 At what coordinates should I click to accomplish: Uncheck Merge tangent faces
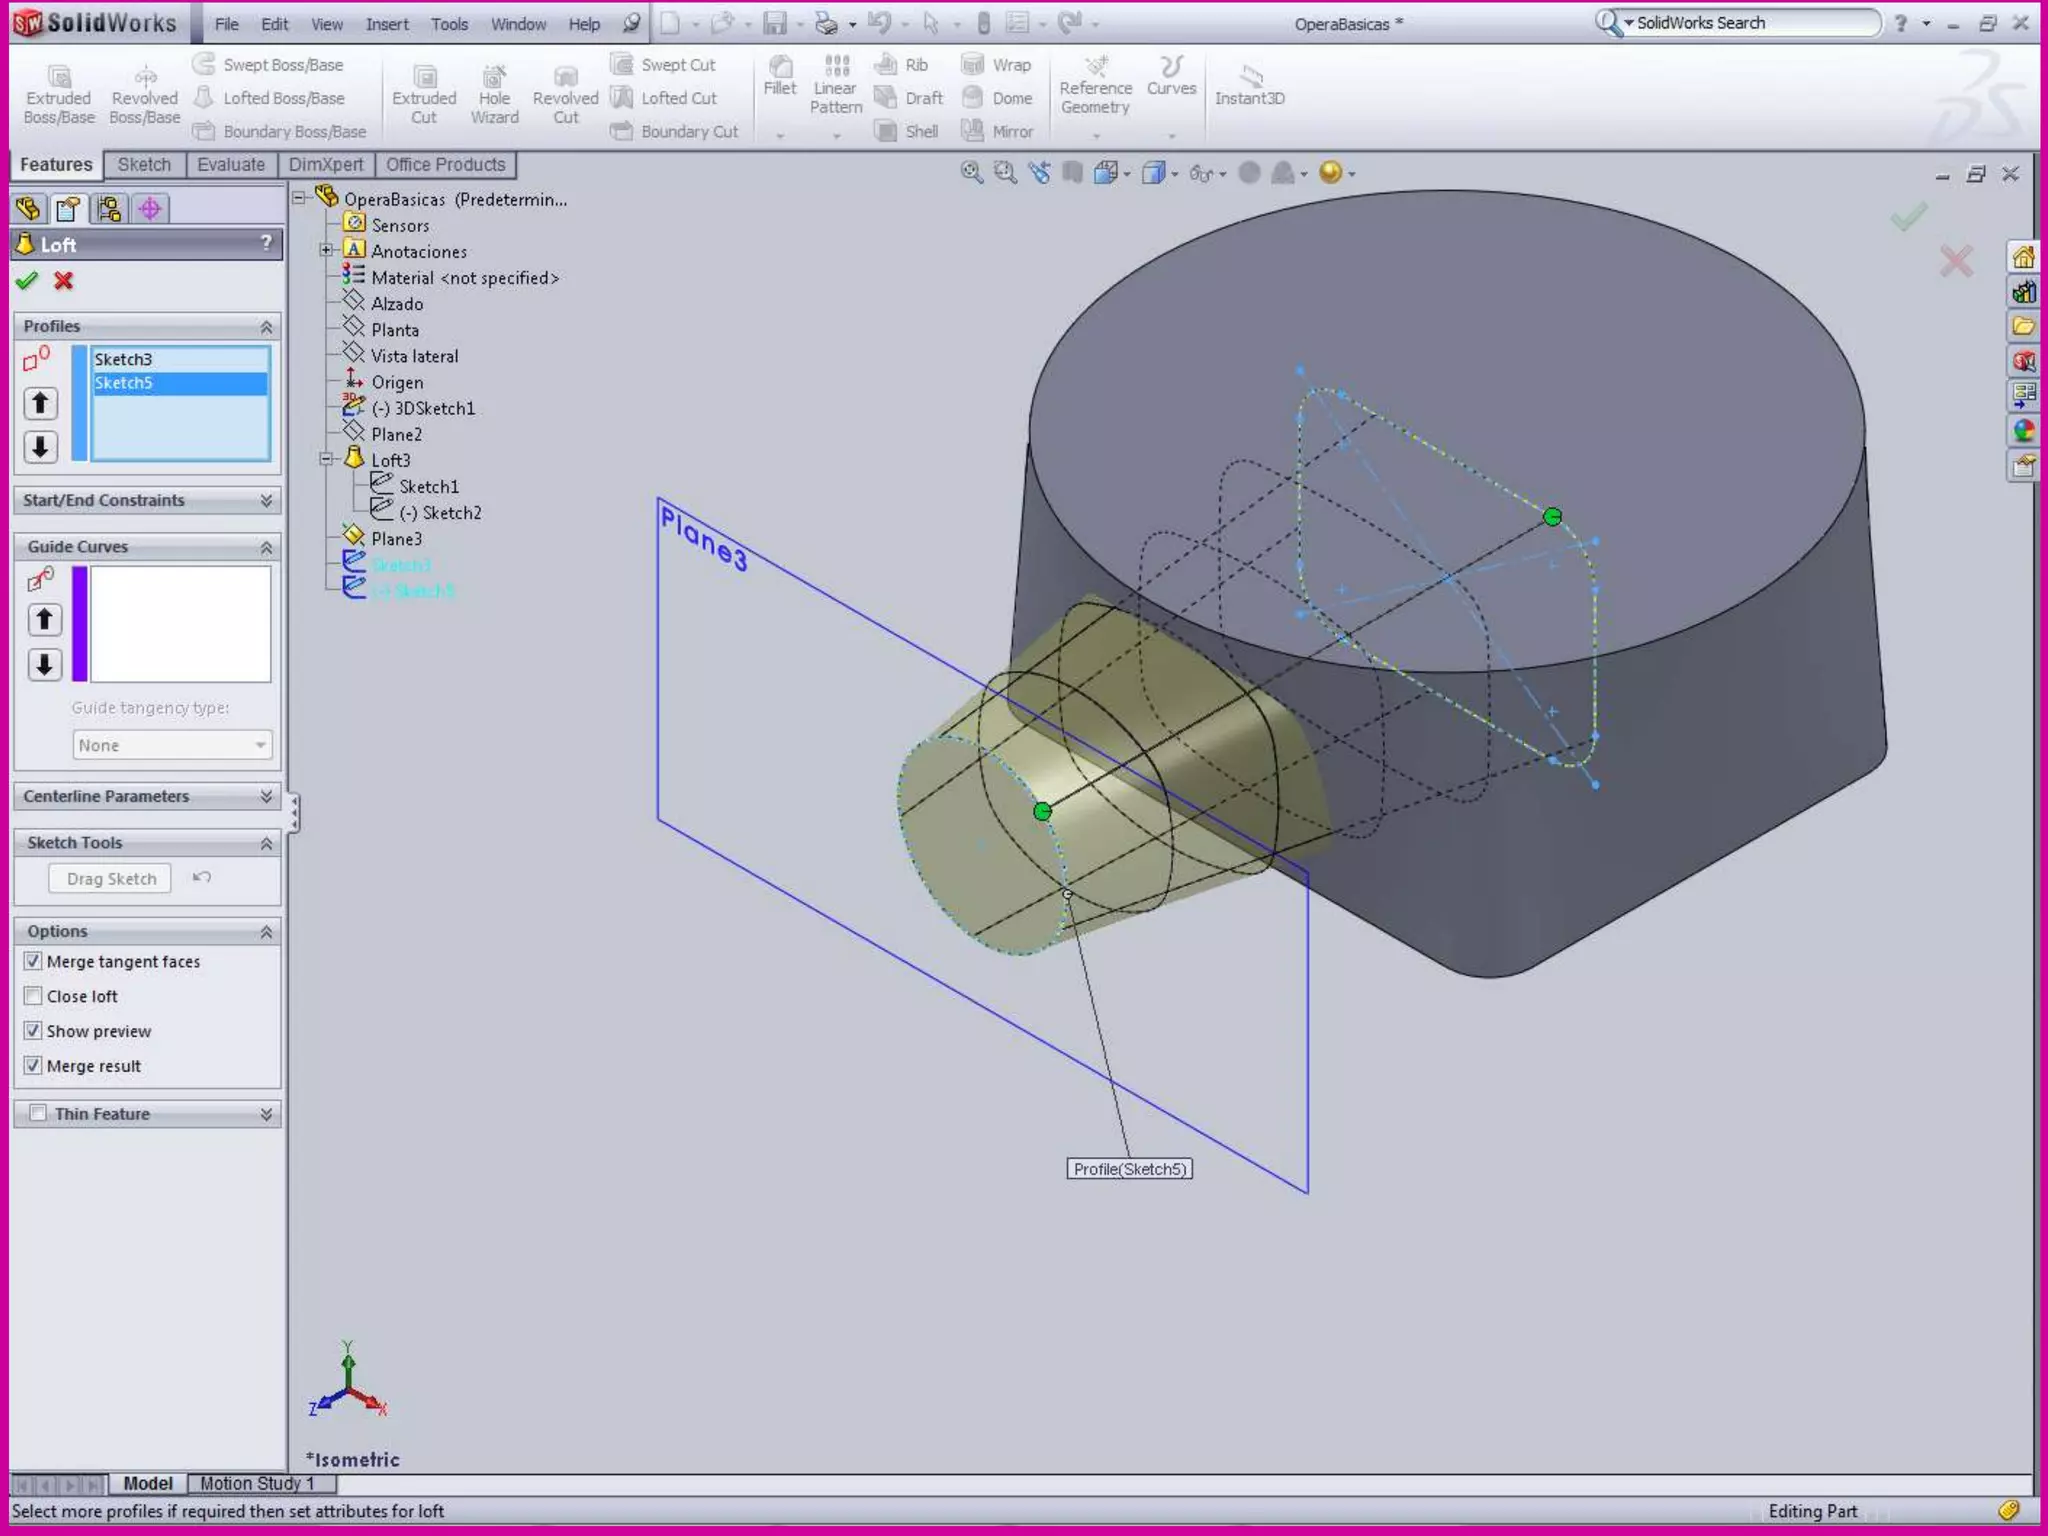(x=33, y=961)
